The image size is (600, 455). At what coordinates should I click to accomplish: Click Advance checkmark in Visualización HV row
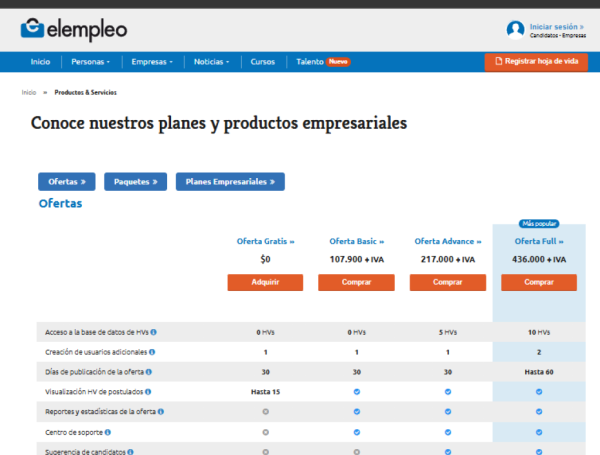448,391
